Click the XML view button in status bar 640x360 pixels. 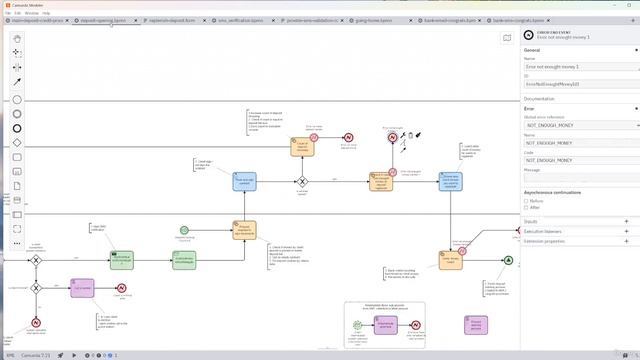tap(10, 356)
